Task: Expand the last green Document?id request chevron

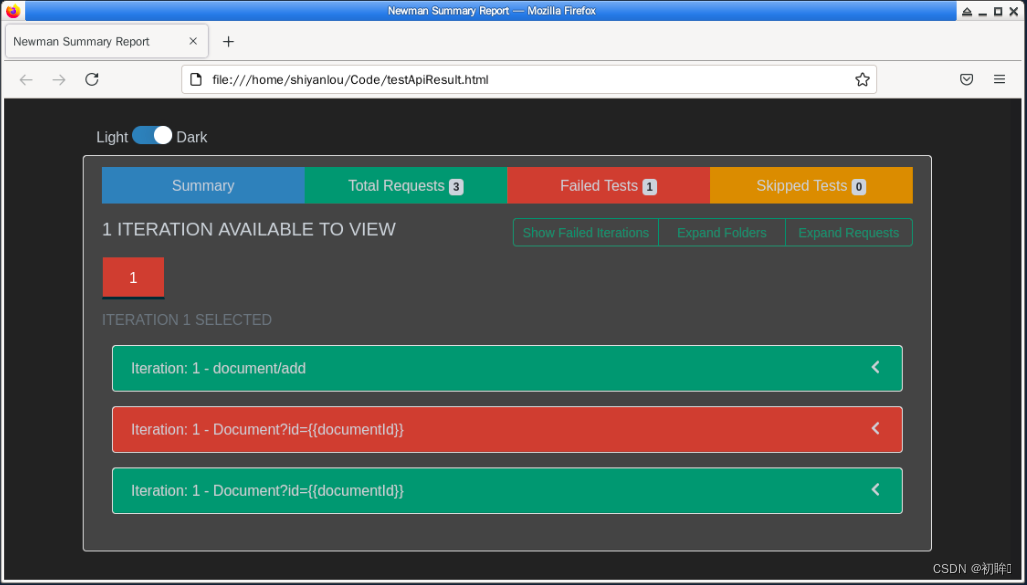Action: pos(876,489)
